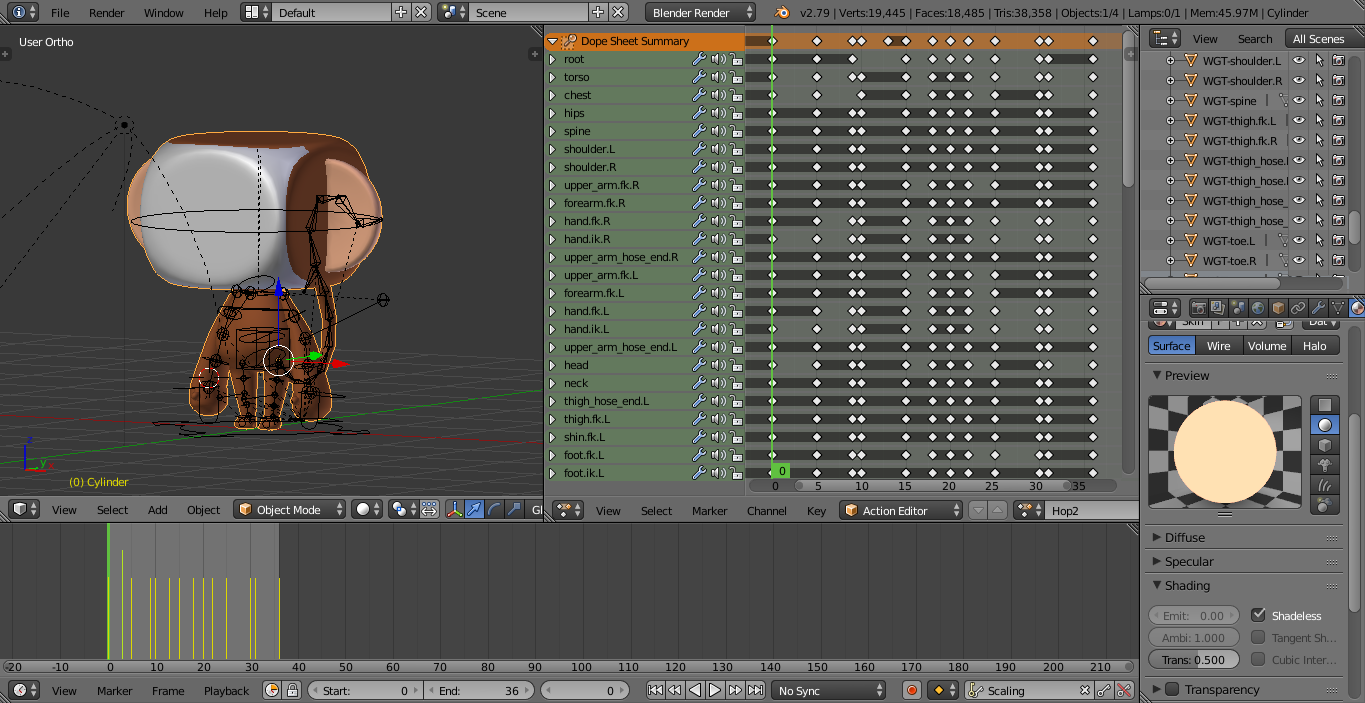Open the Render menu

(x=106, y=13)
